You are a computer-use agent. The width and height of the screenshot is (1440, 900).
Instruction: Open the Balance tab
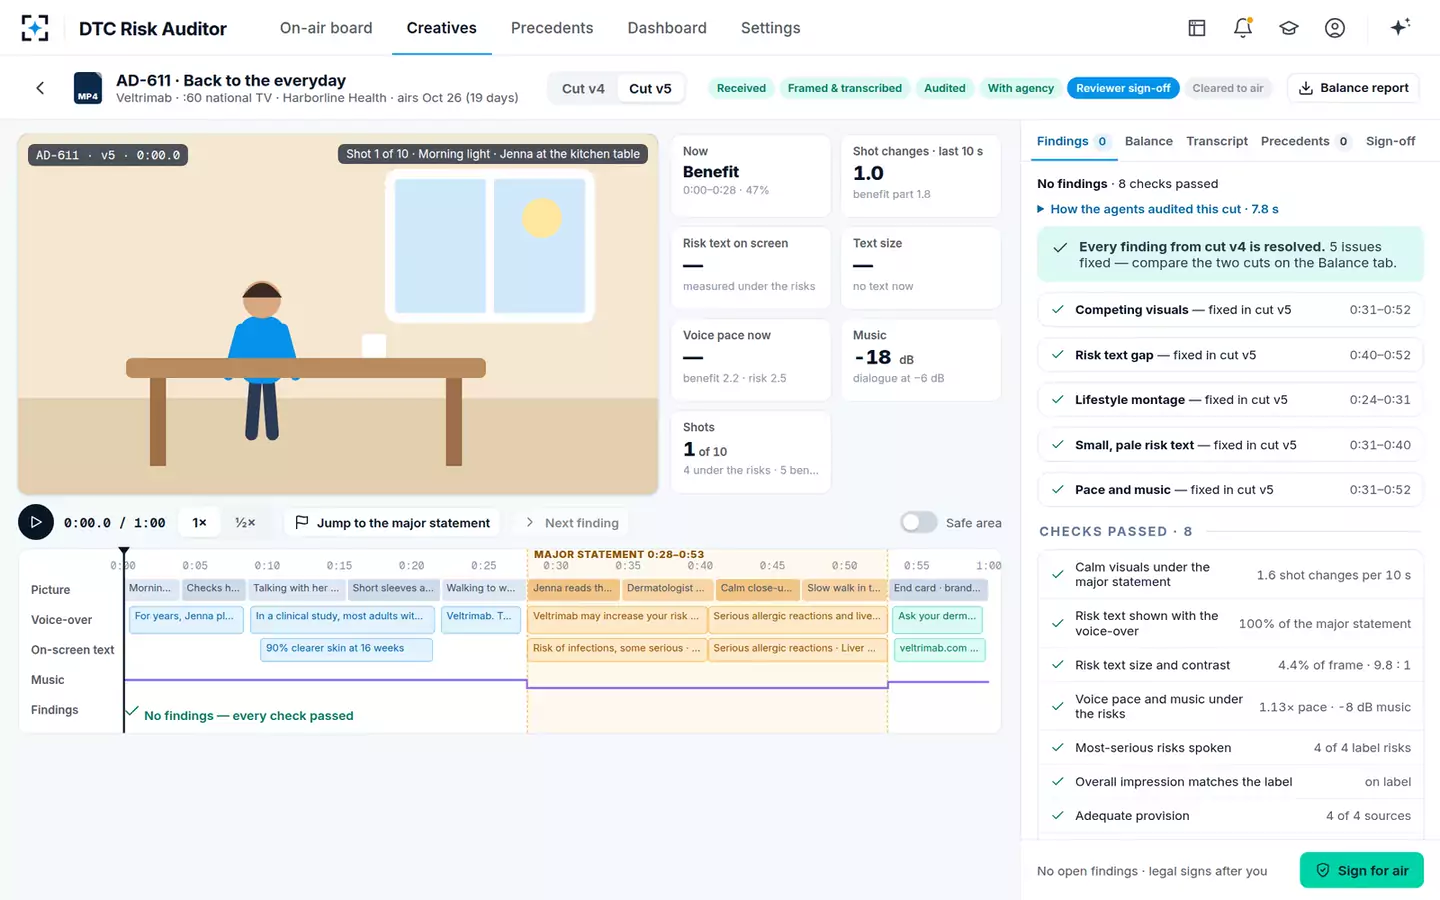tap(1148, 141)
